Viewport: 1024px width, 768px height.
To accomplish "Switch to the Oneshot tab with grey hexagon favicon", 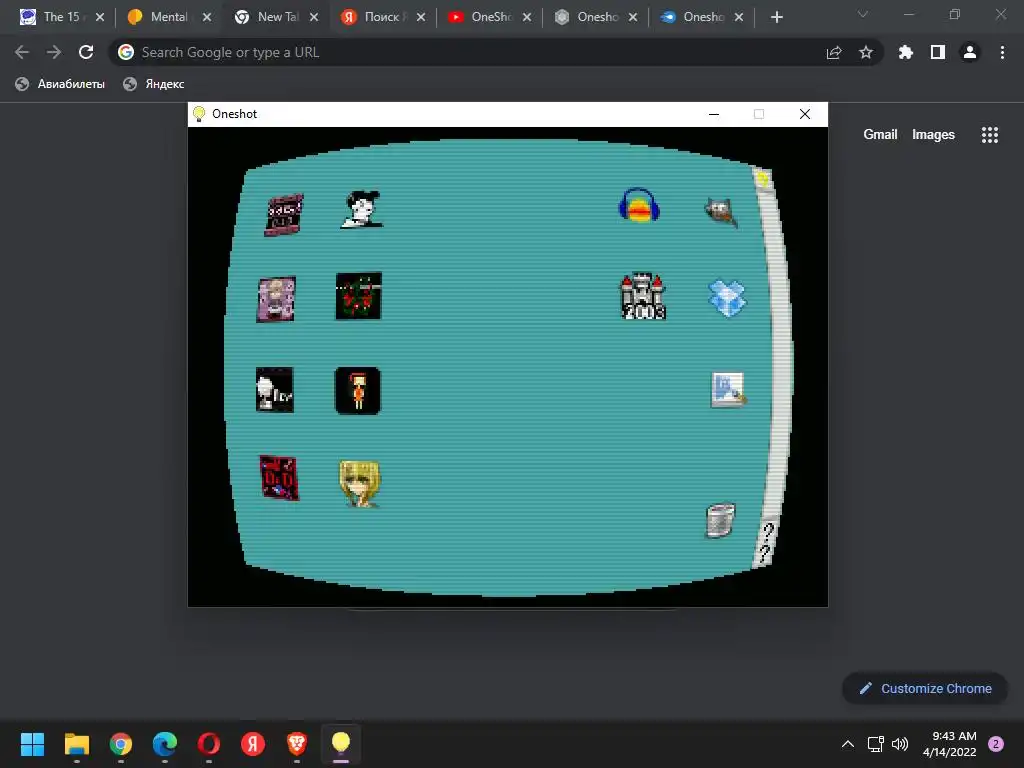I will point(596,17).
